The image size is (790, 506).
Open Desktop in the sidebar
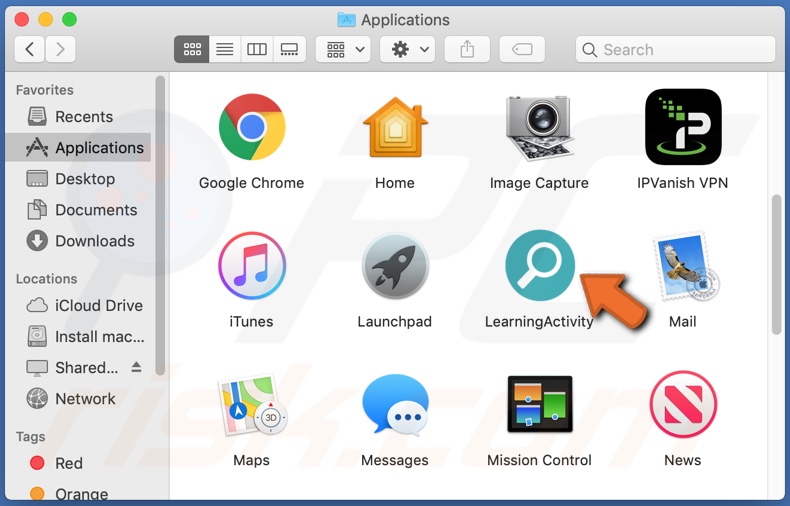78,178
